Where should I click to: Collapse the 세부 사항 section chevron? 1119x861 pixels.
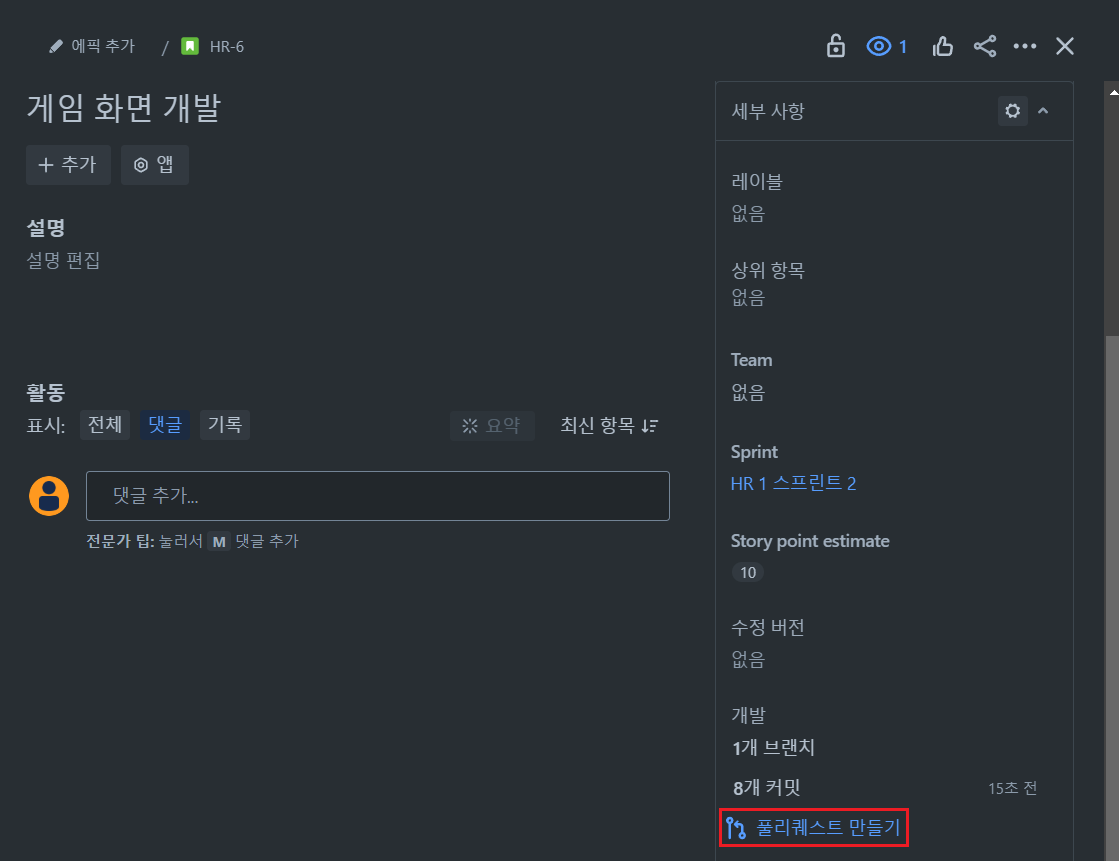1043,111
